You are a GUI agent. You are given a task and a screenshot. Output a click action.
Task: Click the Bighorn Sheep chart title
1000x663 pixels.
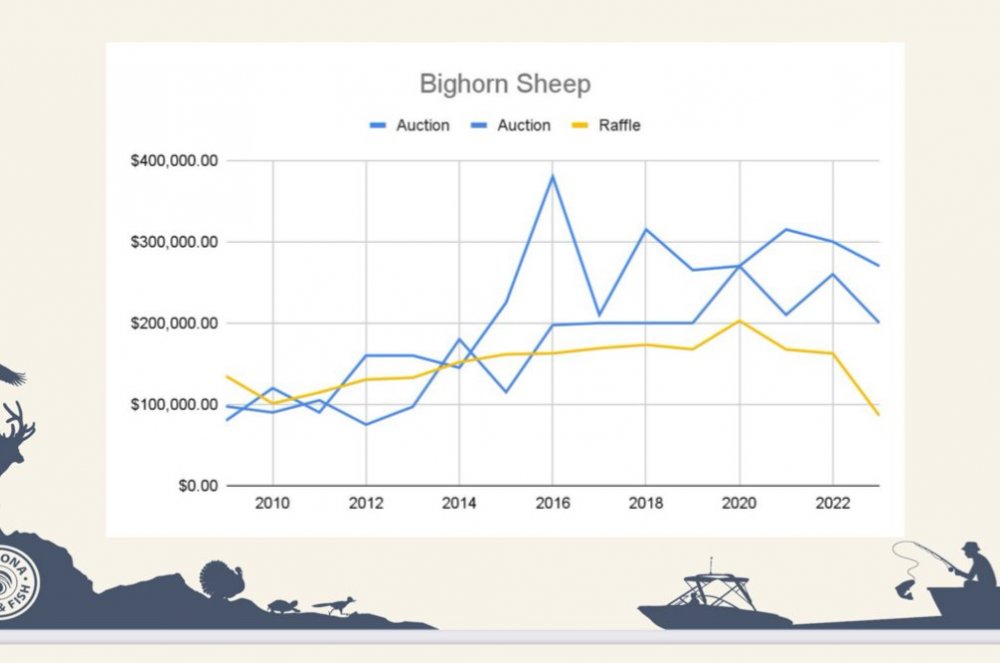[505, 84]
